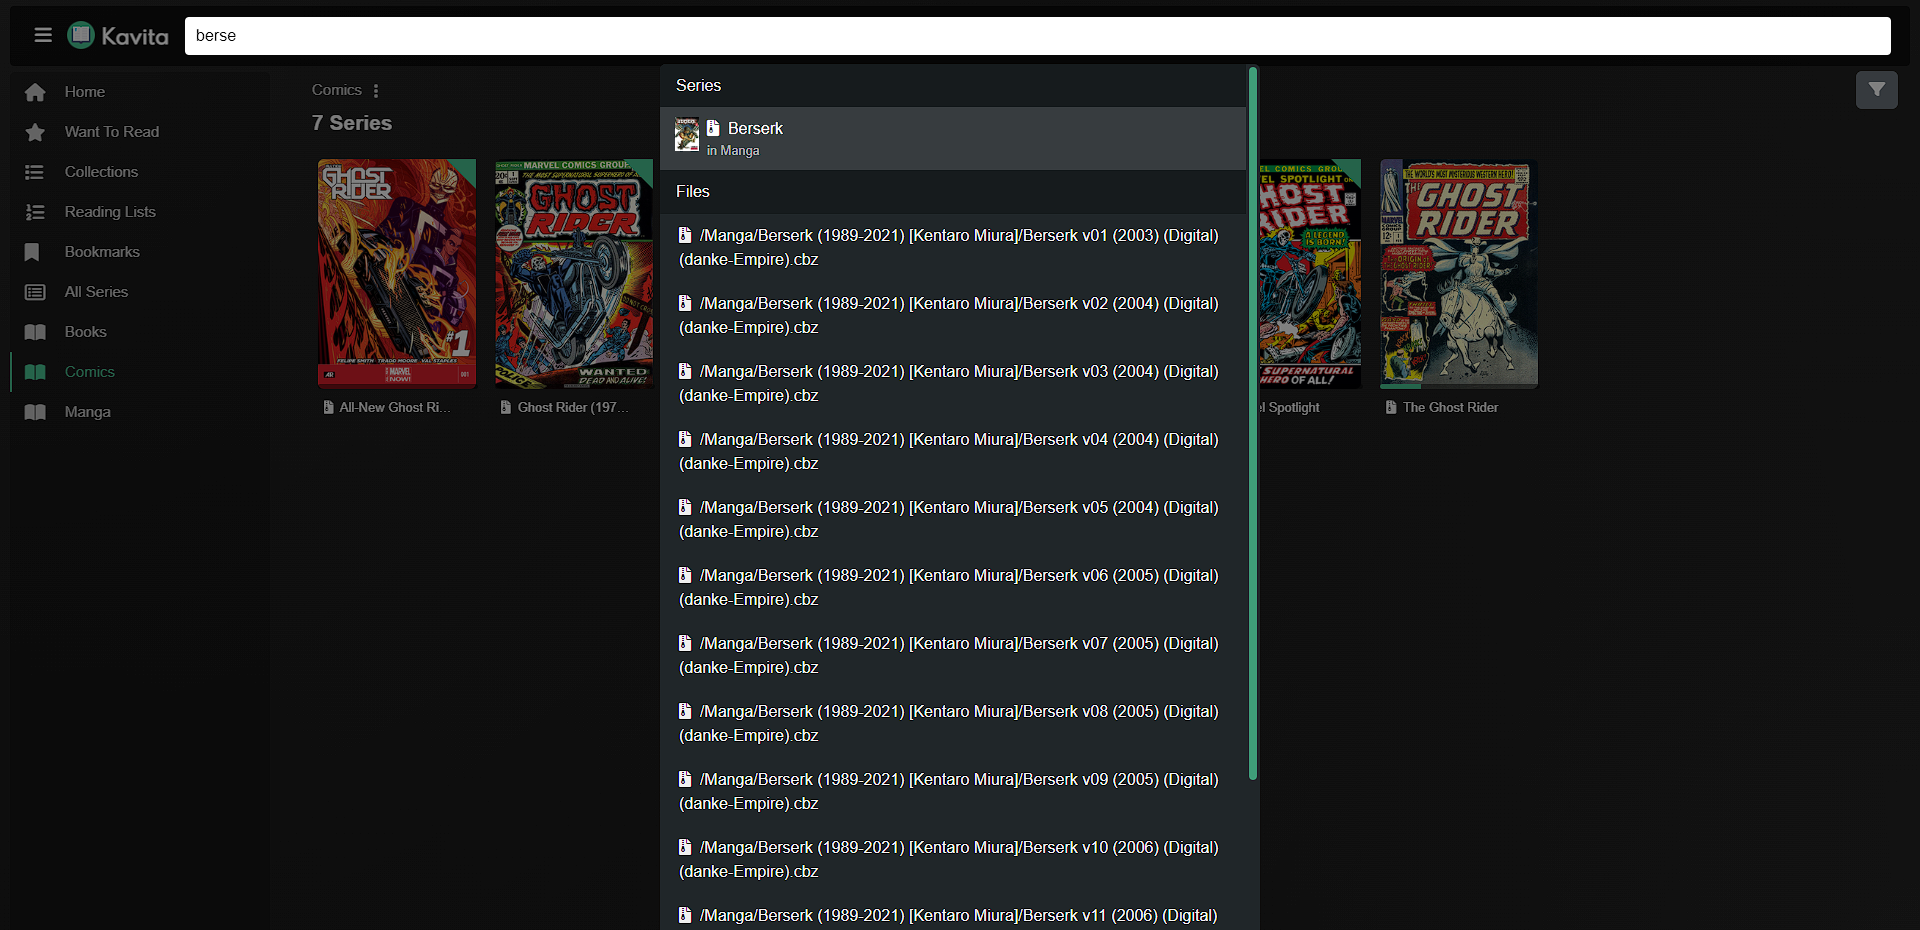Click the archive icon of Berserk v05 file

click(x=685, y=507)
